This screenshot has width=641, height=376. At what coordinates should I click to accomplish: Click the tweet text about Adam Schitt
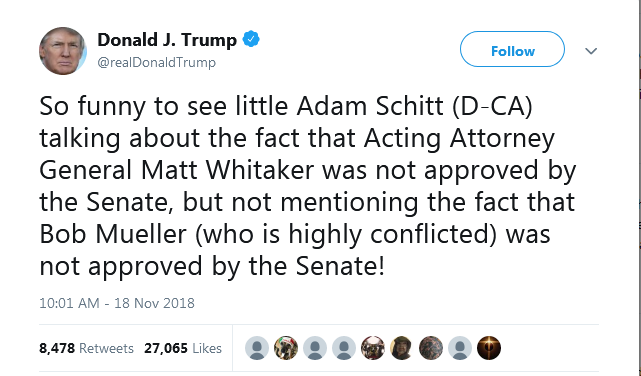tap(307, 186)
